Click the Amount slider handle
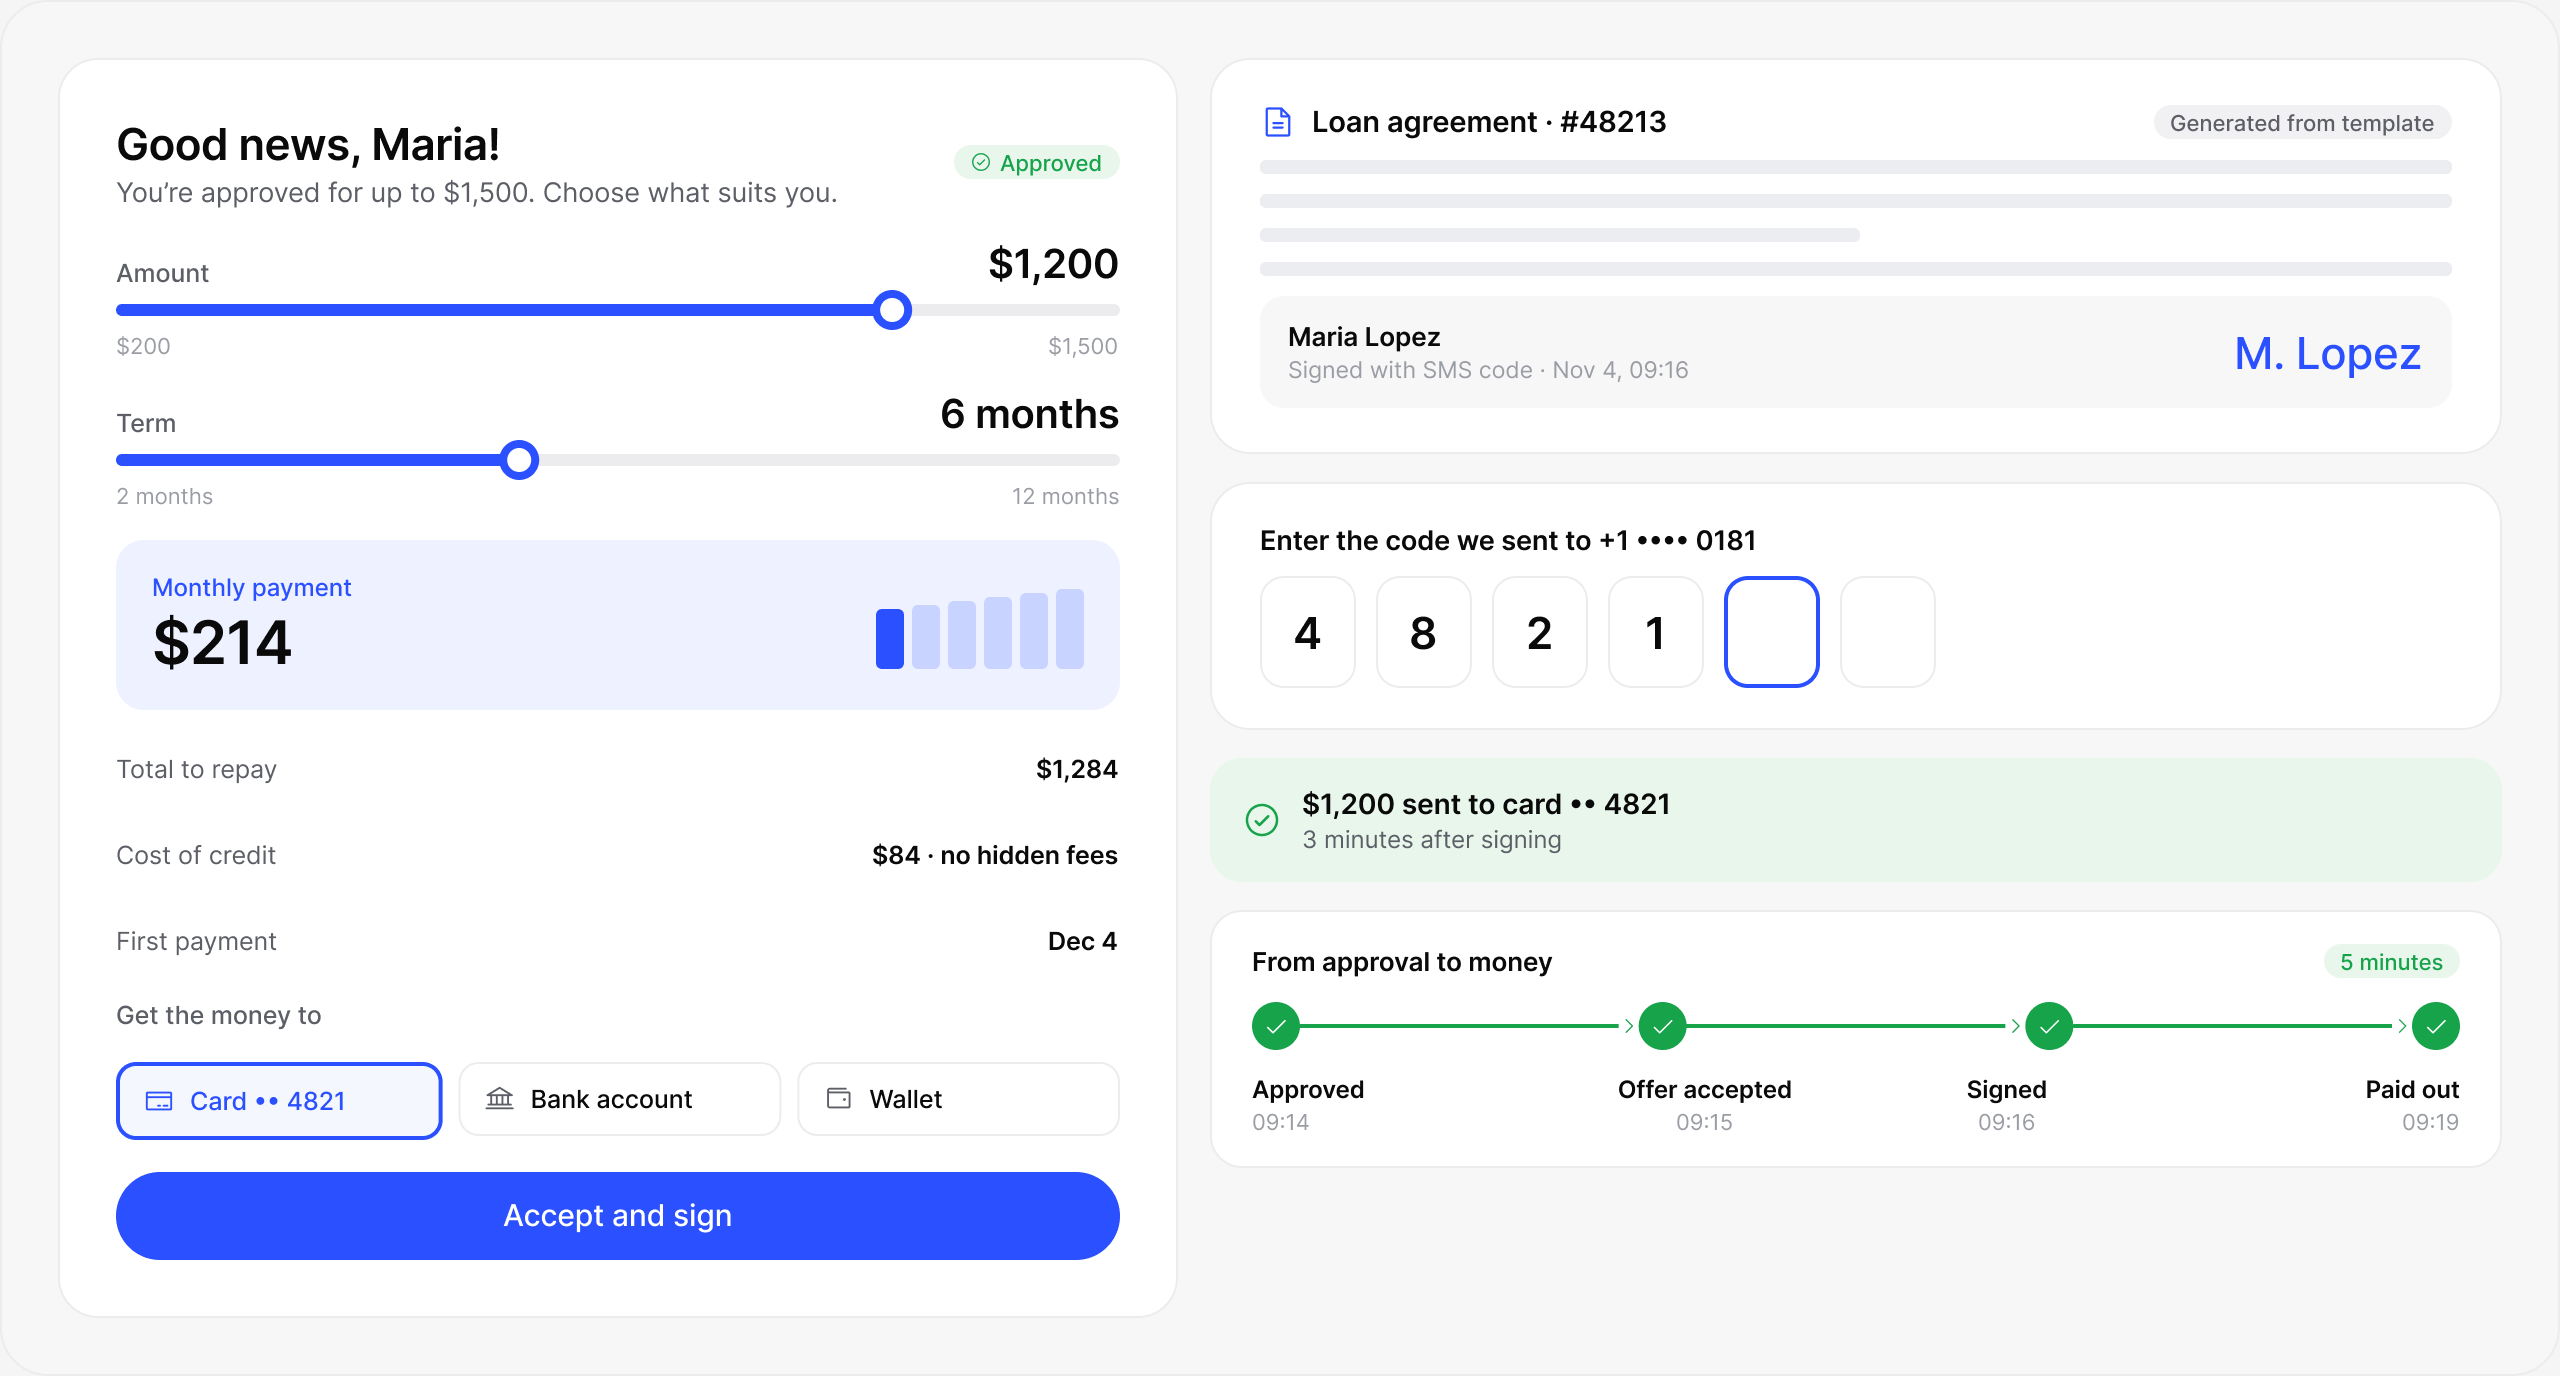 click(x=892, y=310)
